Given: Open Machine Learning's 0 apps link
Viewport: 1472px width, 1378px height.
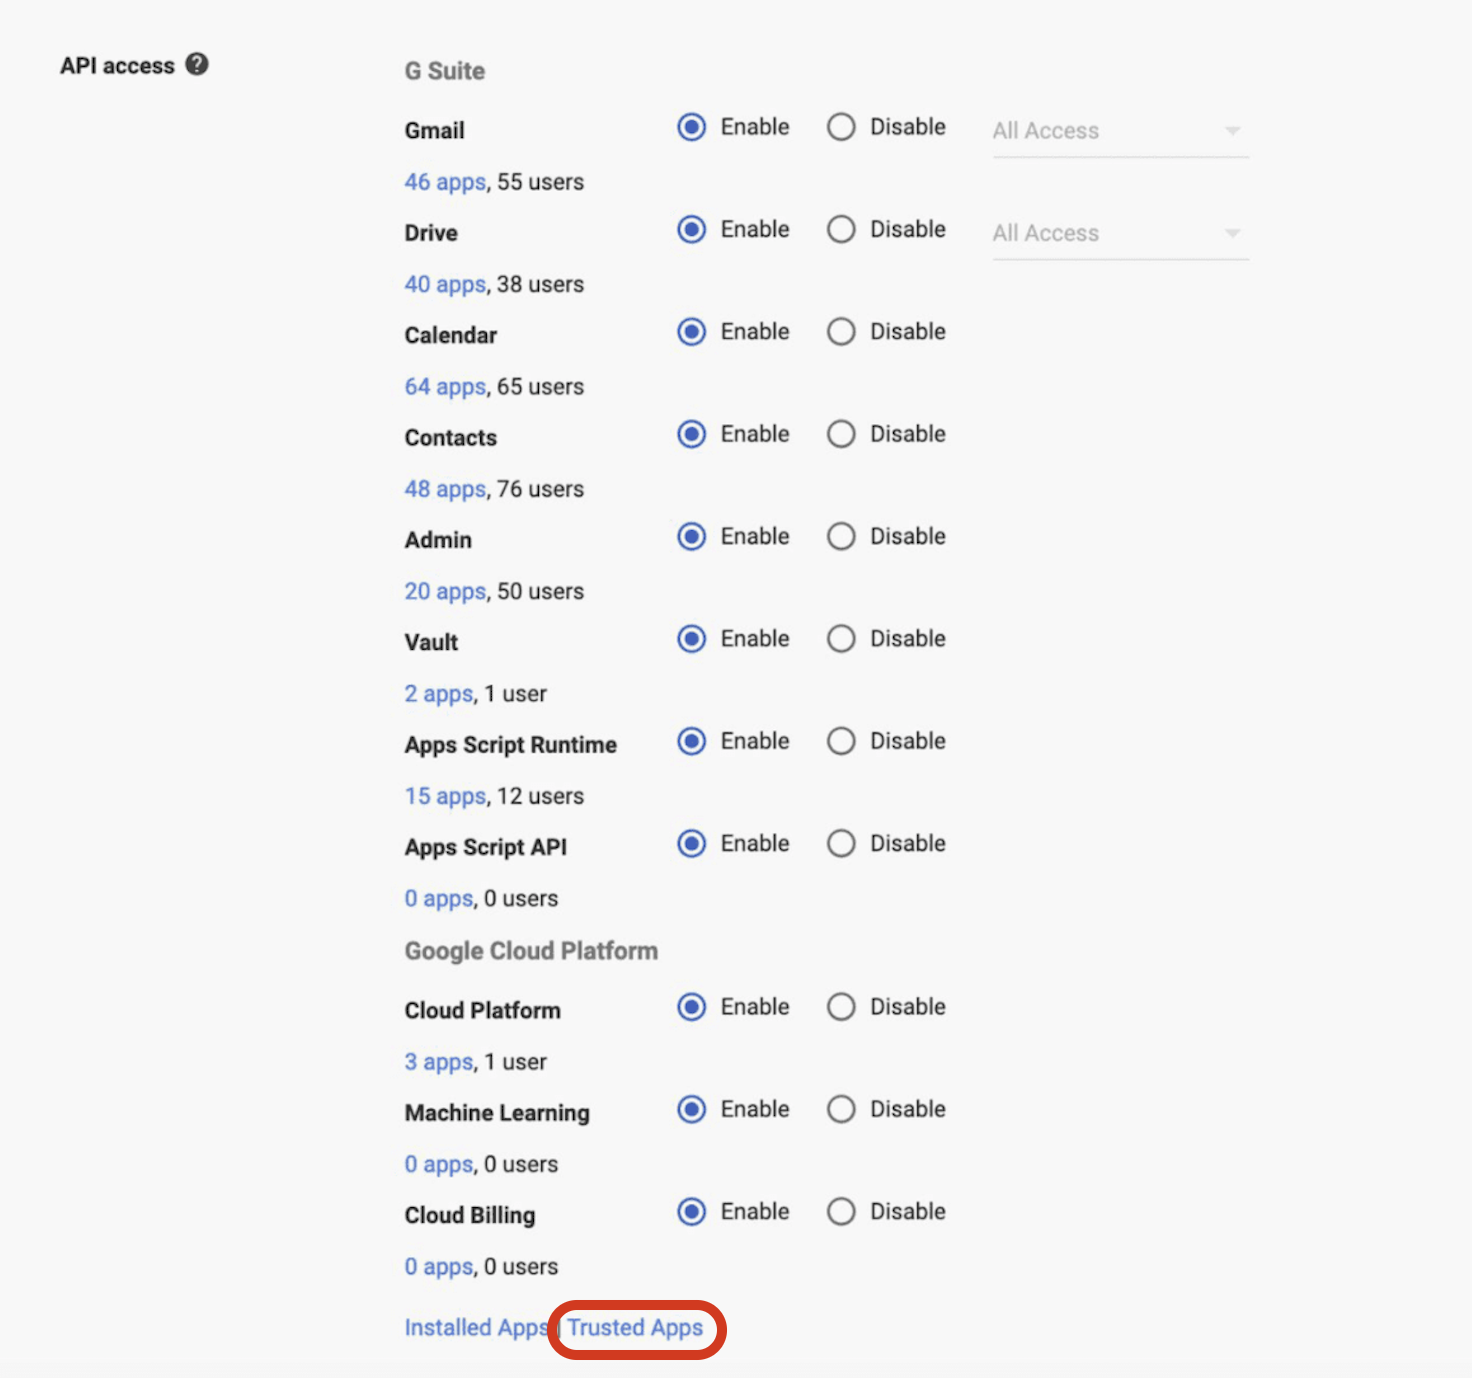Looking at the screenshot, I should click(439, 1164).
